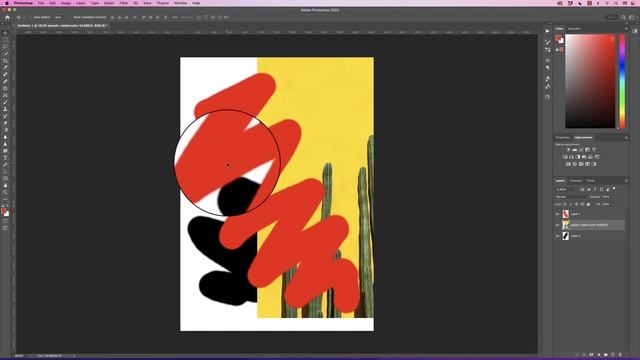Add a Levels adjustment
This screenshot has width=640, height=360.
[x=574, y=150]
